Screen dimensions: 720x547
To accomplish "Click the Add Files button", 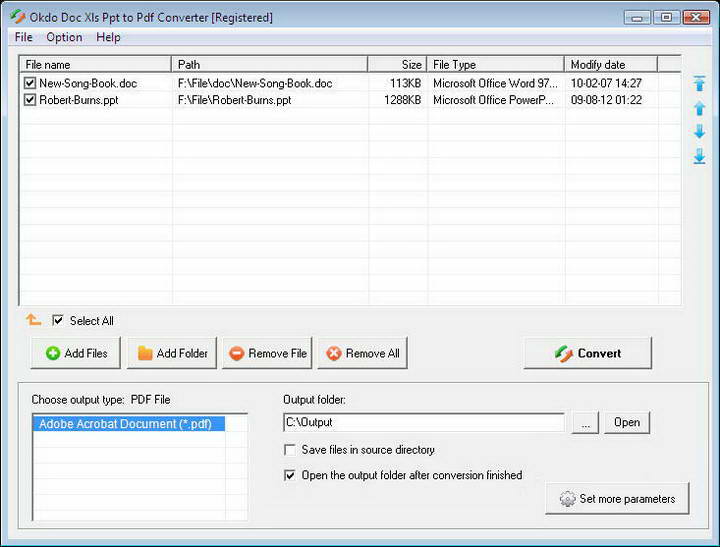I will (76, 353).
